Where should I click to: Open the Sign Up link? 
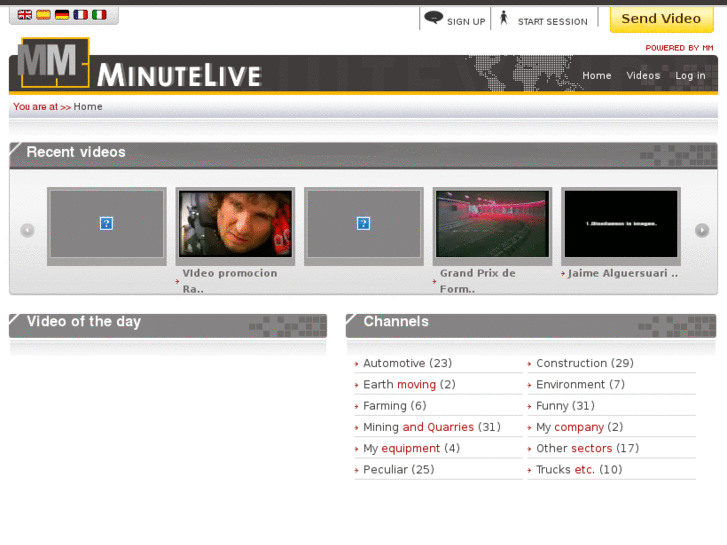(x=466, y=22)
